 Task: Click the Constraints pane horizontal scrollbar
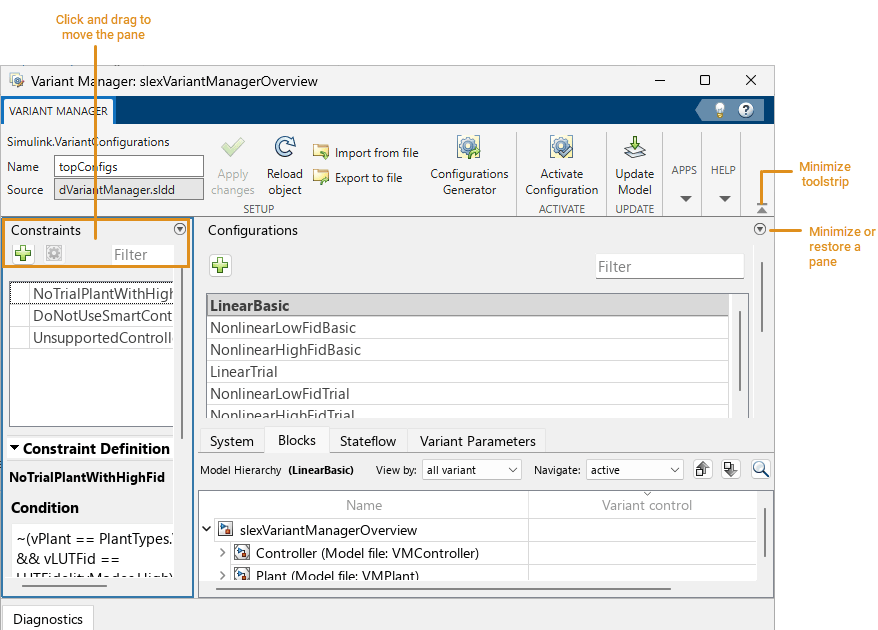64,586
